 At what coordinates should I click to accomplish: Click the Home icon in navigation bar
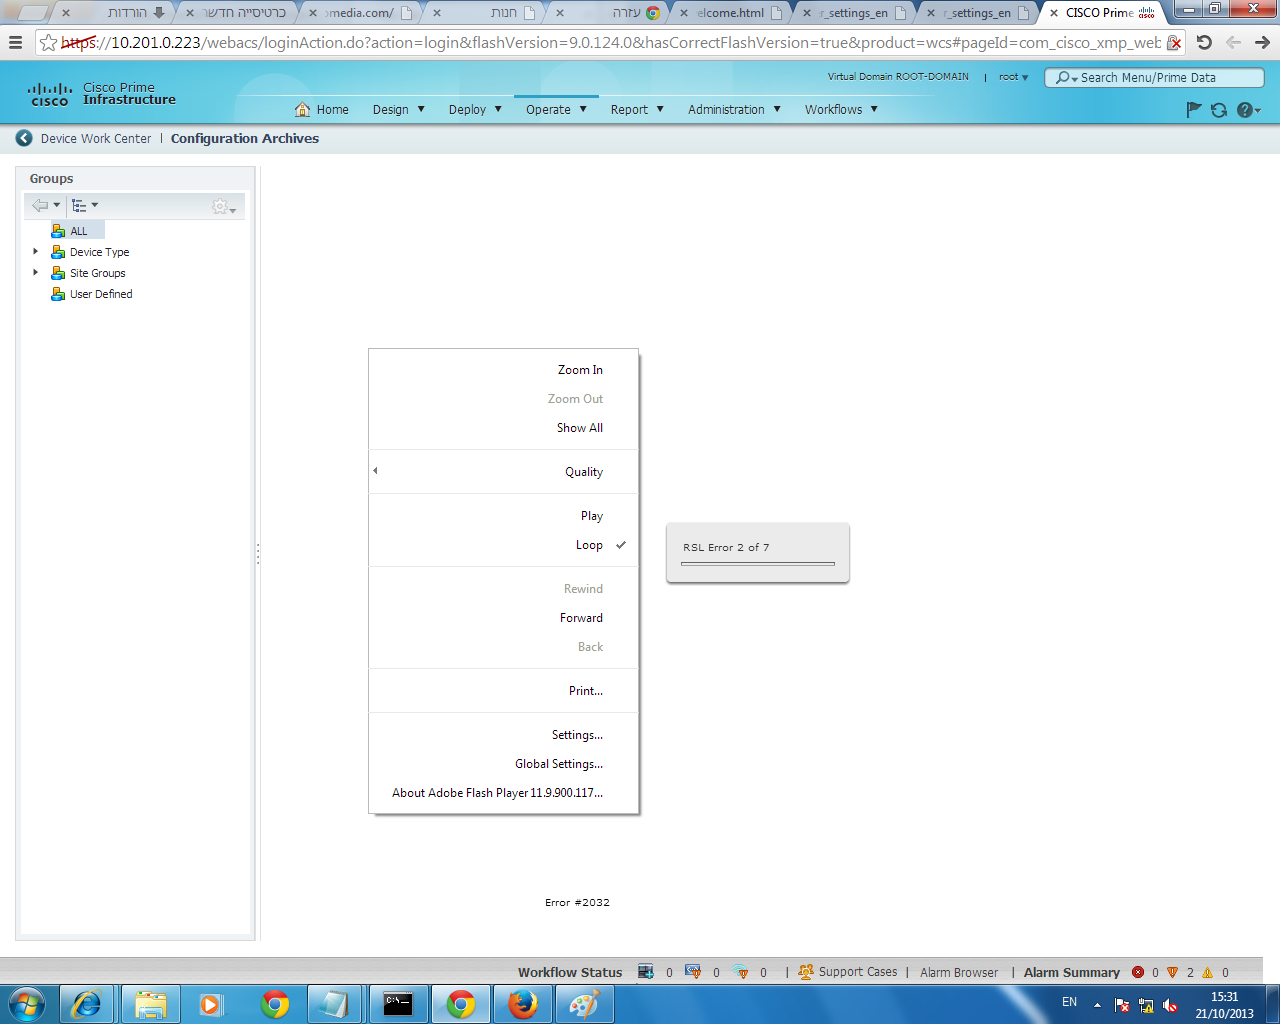click(x=302, y=109)
